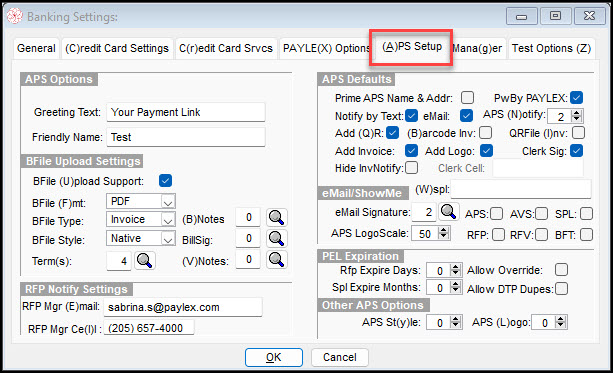
Task: Adjust the APS LogoScale spinner arrows
Action: click(443, 233)
